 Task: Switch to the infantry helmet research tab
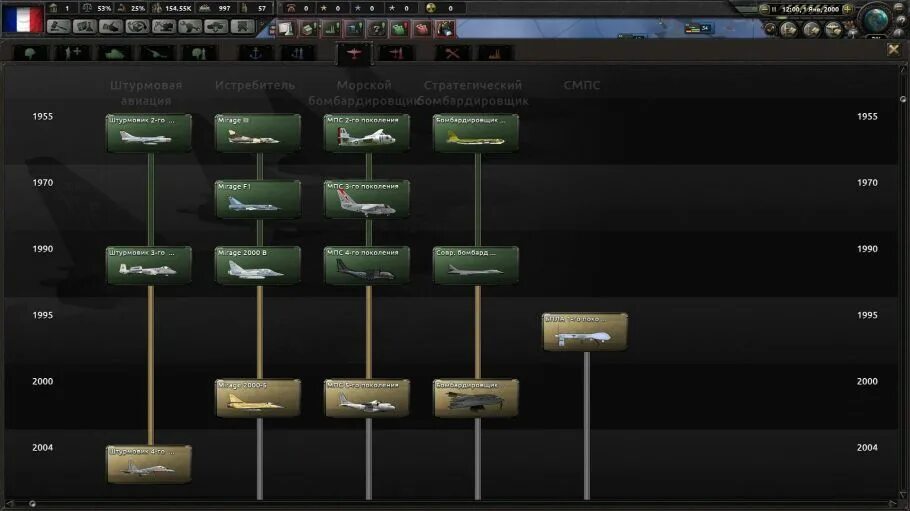[x=30, y=53]
